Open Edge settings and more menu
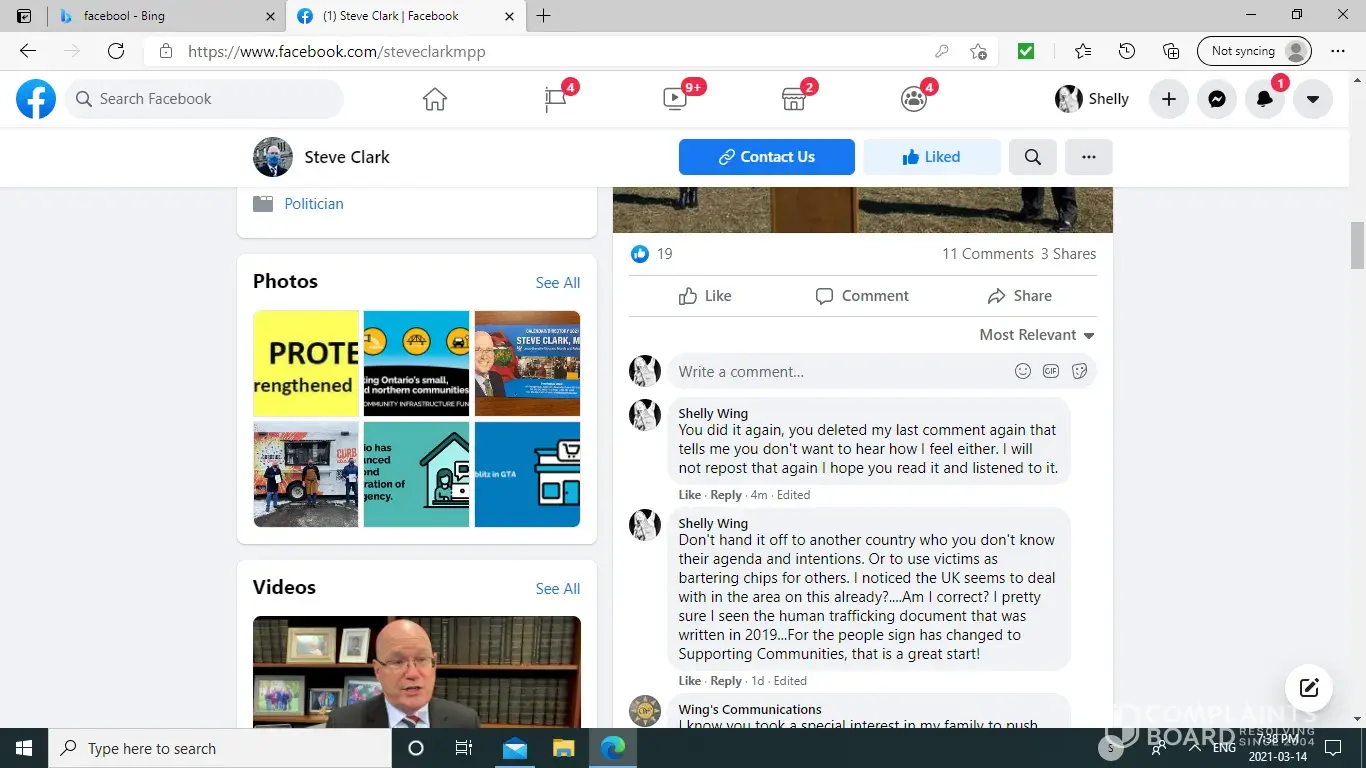1366x768 pixels. pos(1338,51)
